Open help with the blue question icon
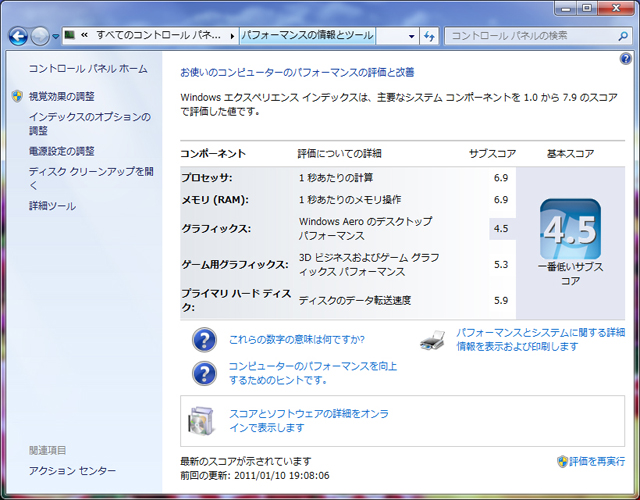640x500 pixels. [x=625, y=59]
